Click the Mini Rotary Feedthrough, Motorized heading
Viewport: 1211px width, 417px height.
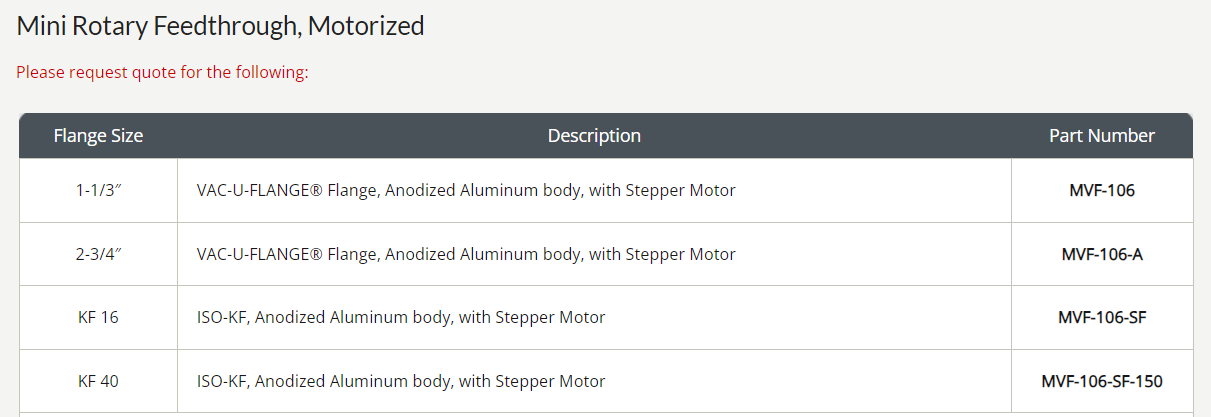220,26
